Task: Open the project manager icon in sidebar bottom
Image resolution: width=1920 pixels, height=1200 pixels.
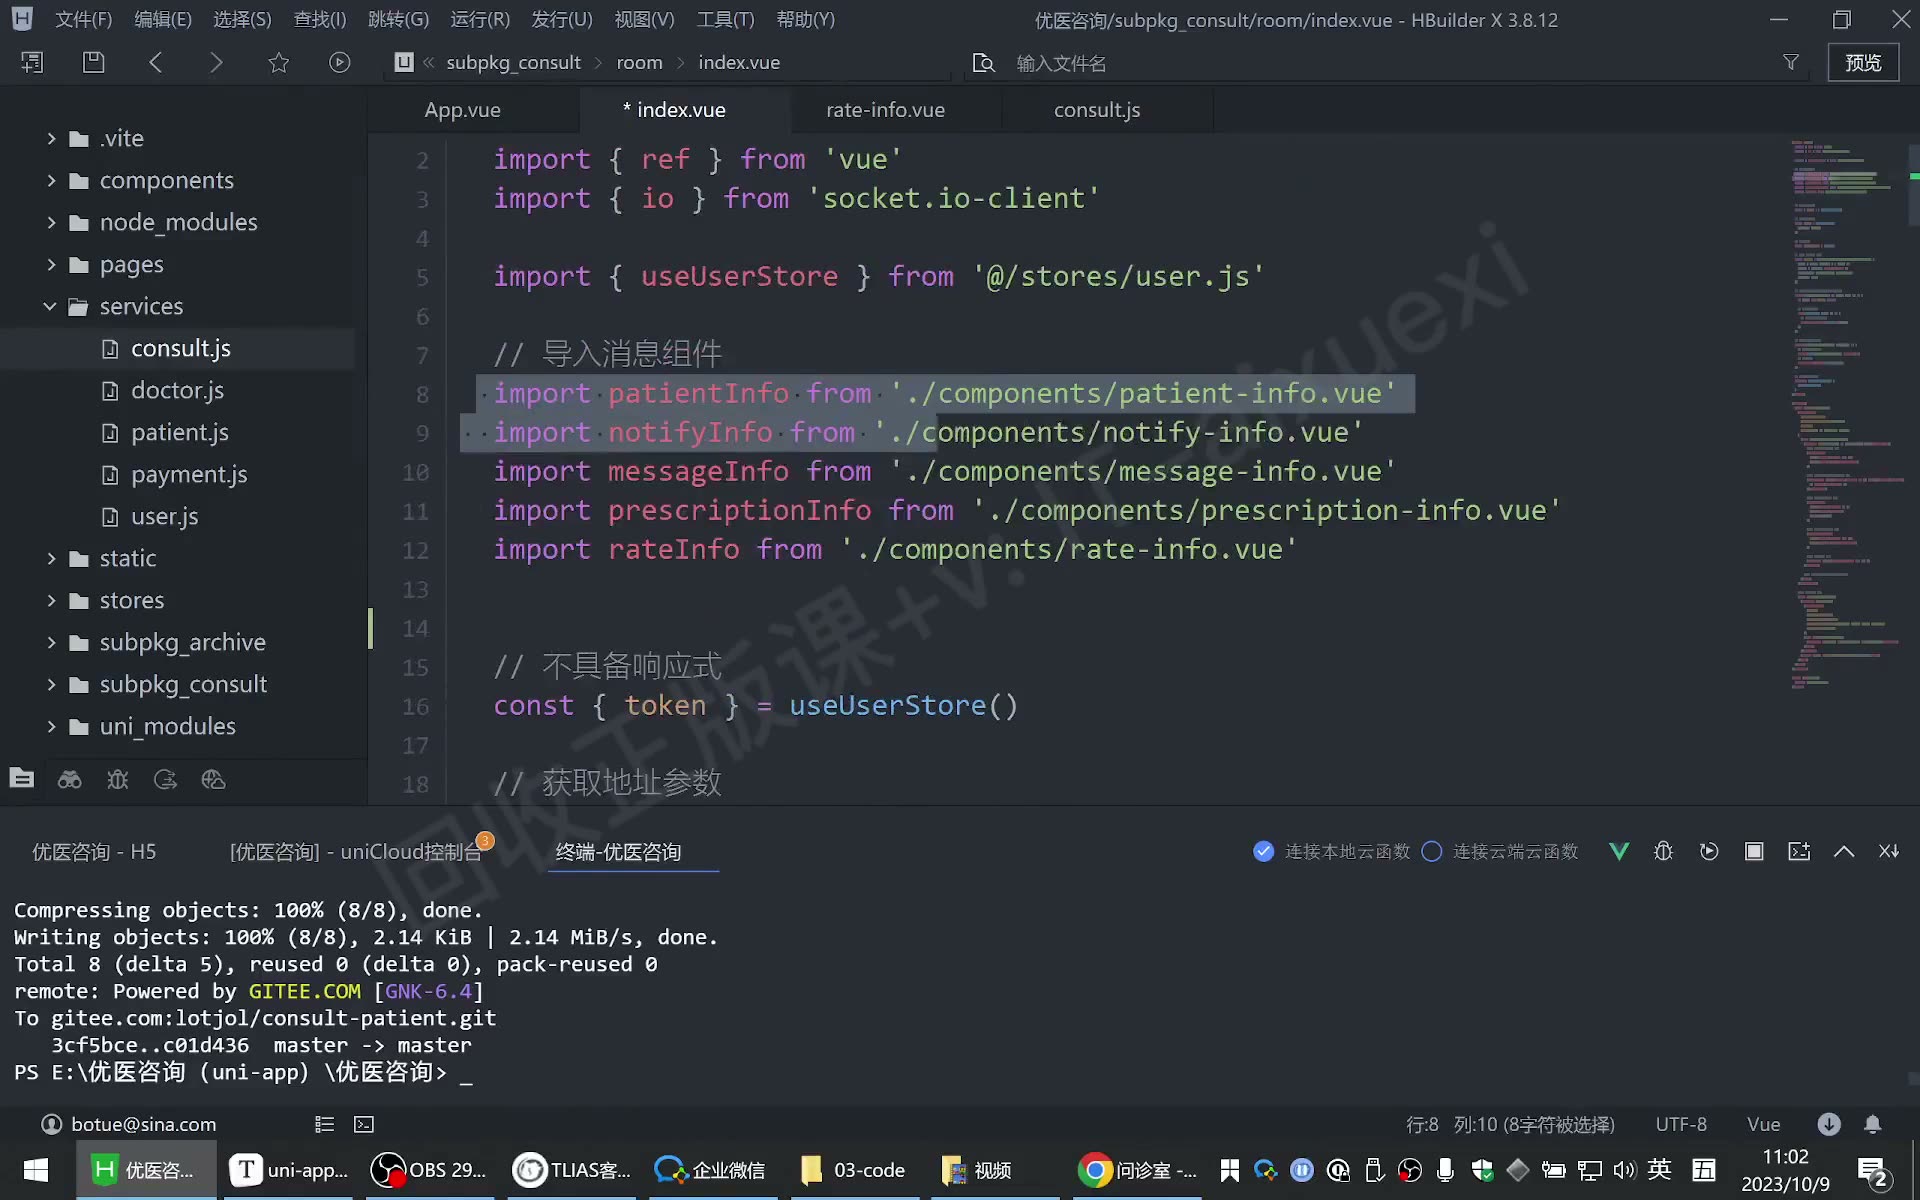Action: [21, 779]
